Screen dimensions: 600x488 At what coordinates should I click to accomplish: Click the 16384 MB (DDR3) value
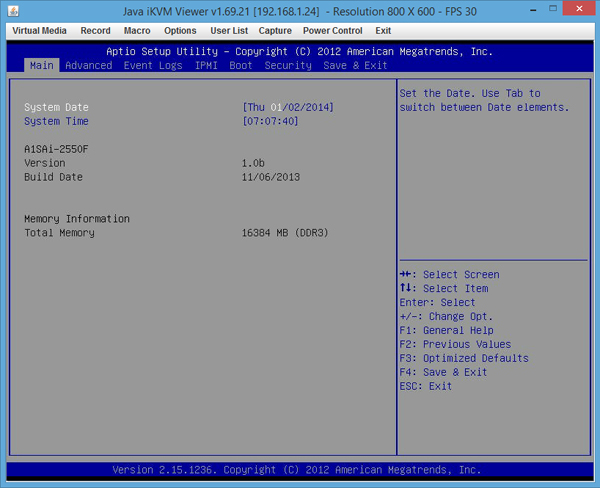285,233
